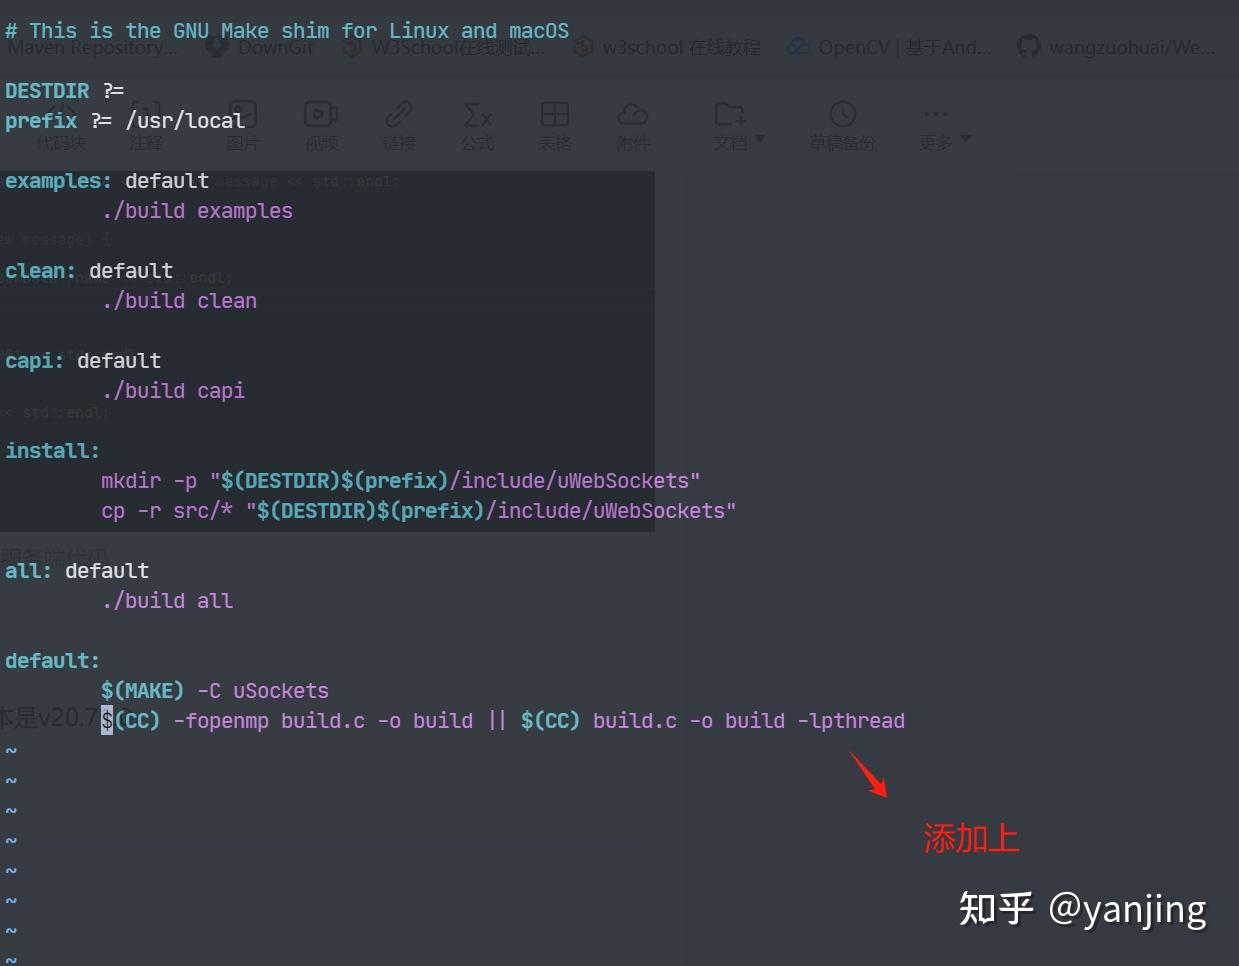Insert a video using the 视频 icon
Screen dimensions: 1239x966
coord(321,115)
